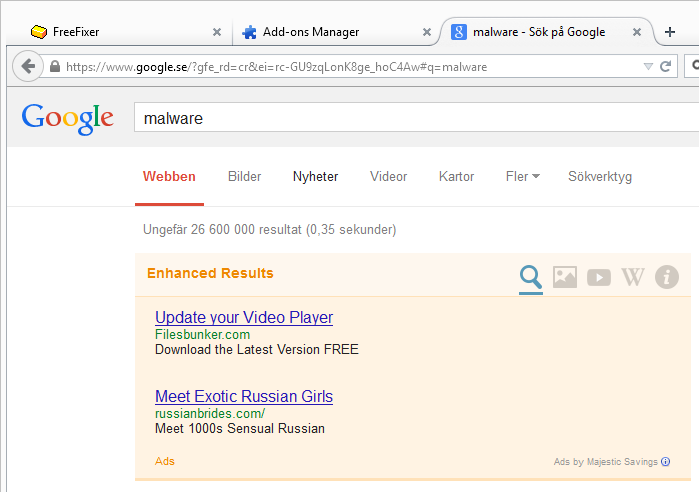The width and height of the screenshot is (699, 492).
Task: Open Meet Exotic Russian Girls link
Action: (244, 396)
